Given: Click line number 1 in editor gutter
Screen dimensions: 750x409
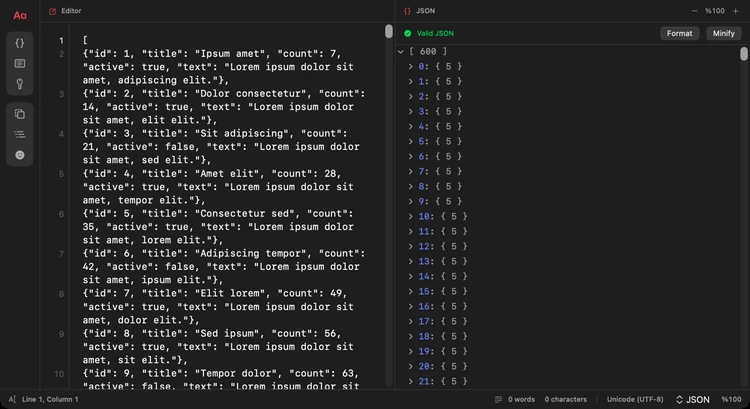Looking at the screenshot, I should click(x=61, y=41).
